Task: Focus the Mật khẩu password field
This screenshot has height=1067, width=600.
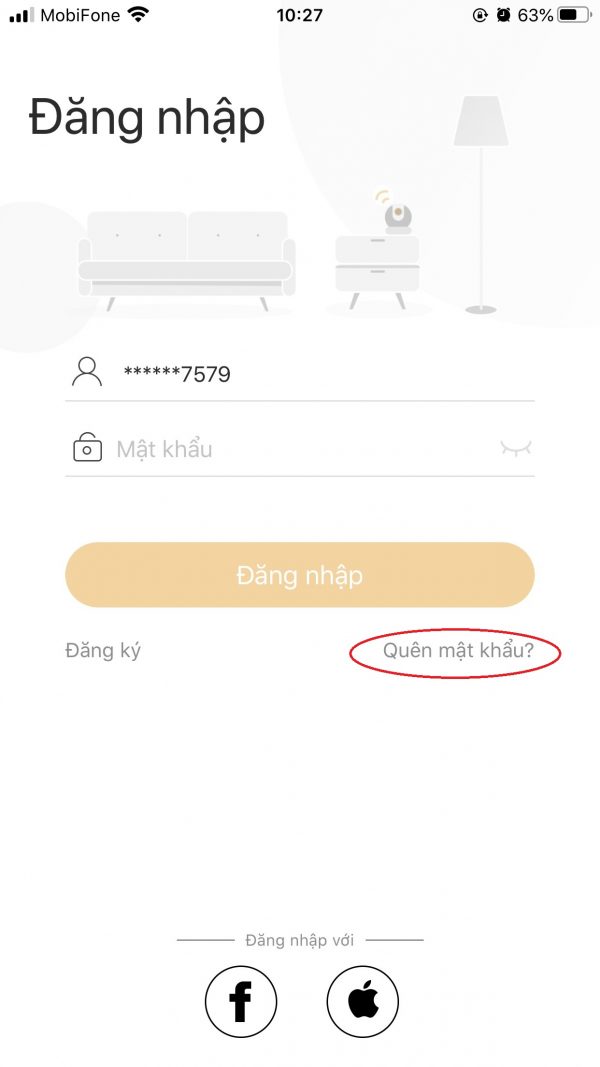Action: 300,449
